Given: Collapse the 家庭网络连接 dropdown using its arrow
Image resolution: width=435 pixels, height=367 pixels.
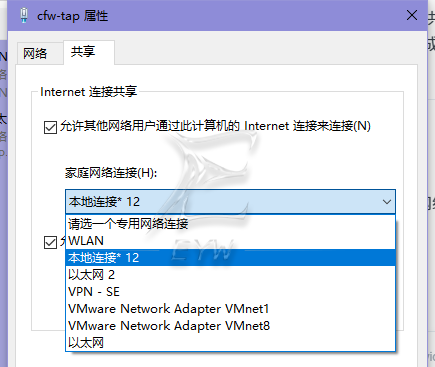Looking at the screenshot, I should click(x=387, y=202).
